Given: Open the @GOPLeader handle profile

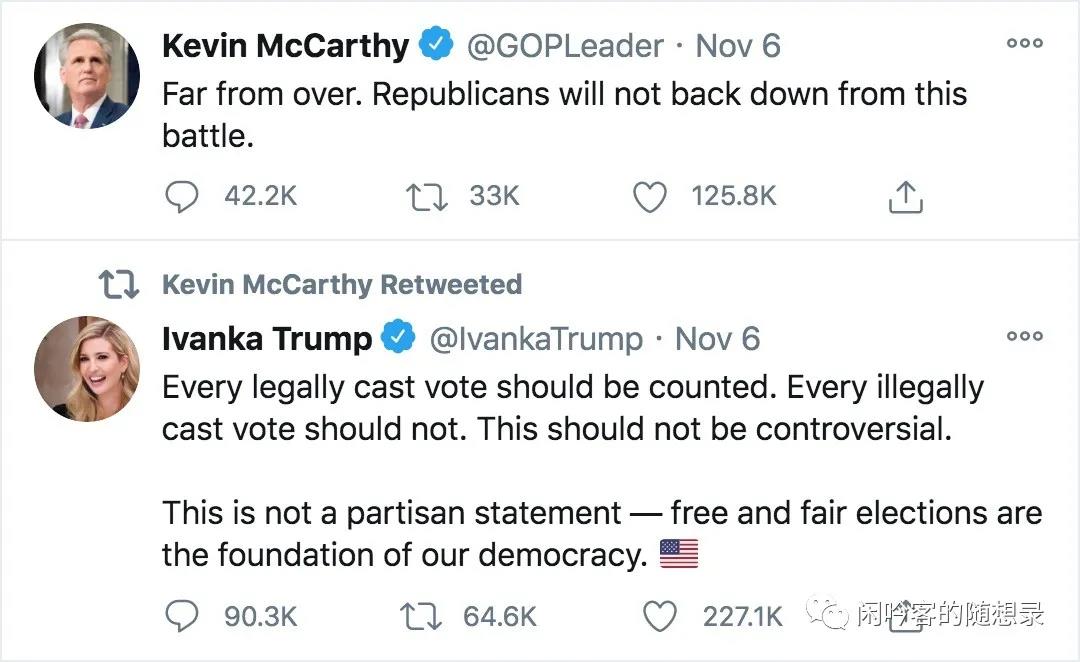Looking at the screenshot, I should 566,46.
